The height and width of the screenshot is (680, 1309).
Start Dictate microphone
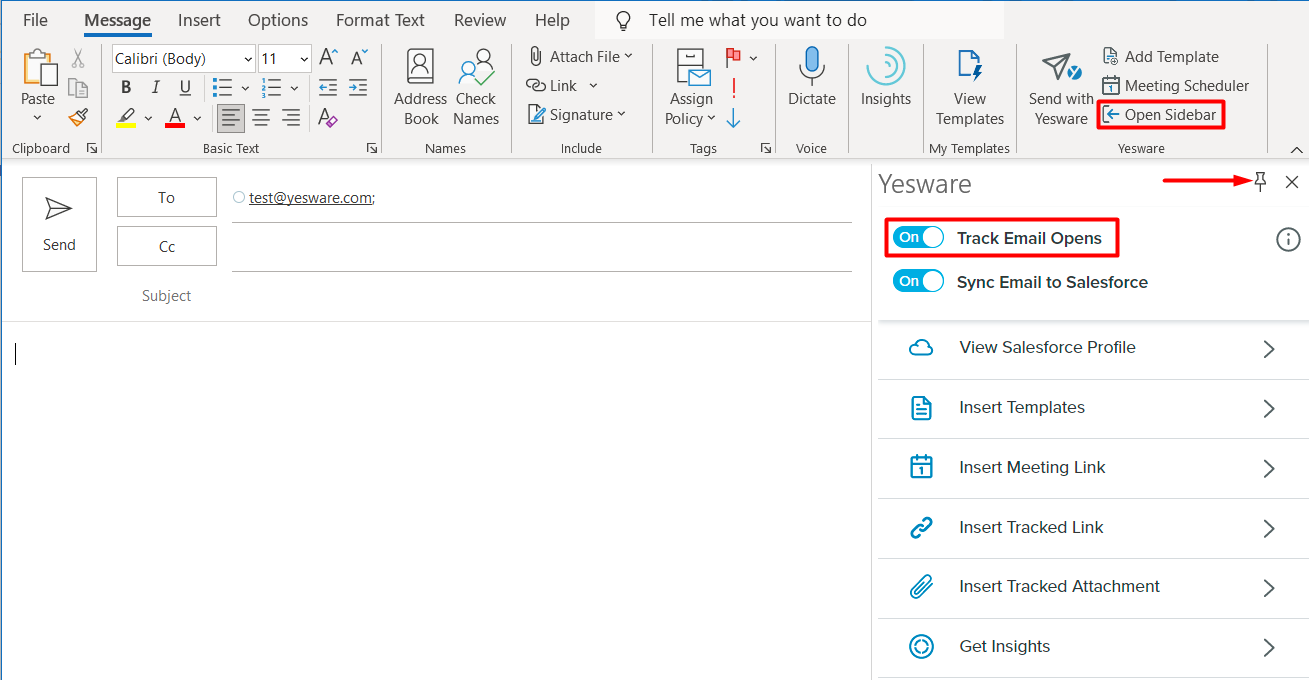[811, 68]
